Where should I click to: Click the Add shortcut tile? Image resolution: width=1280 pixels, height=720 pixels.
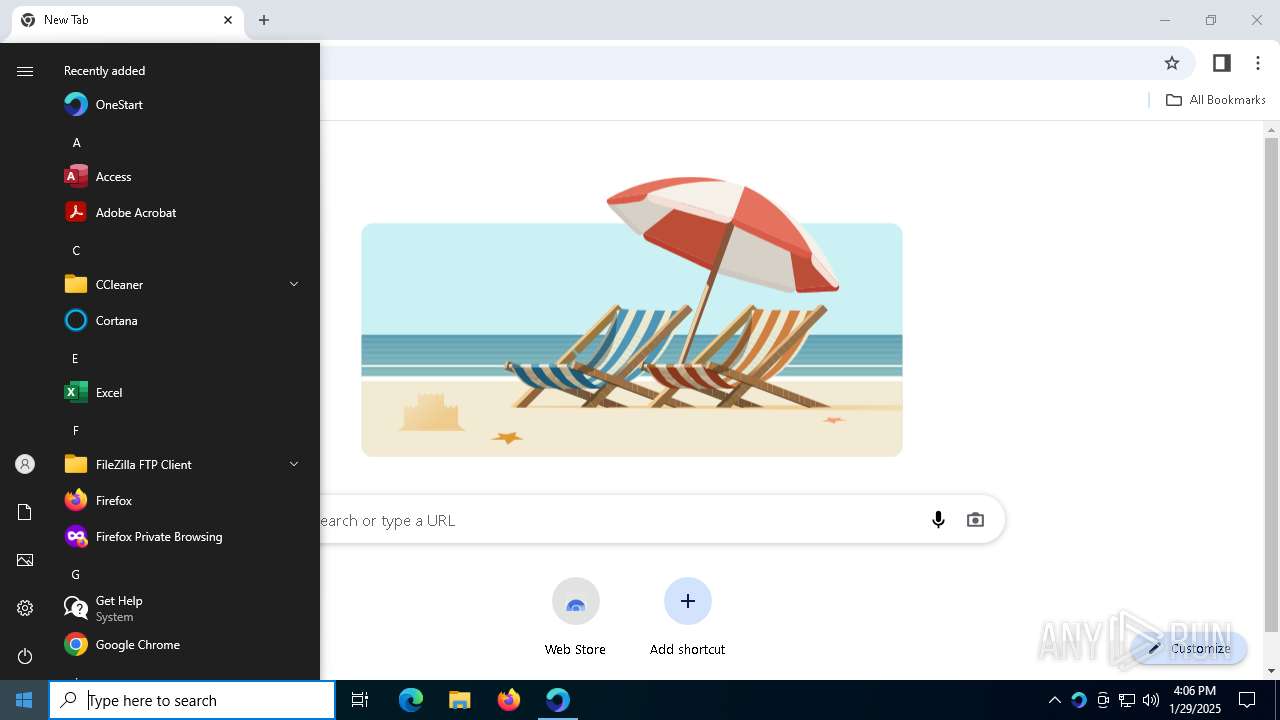tap(687, 617)
